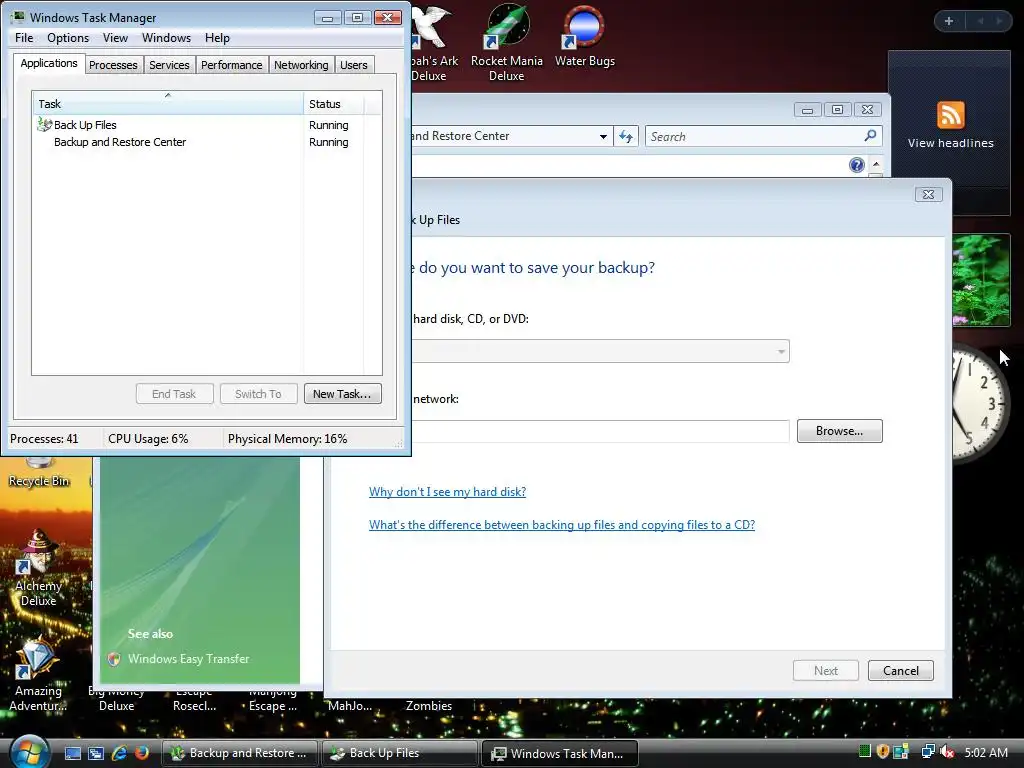Select the Back Up Files task row

click(206, 125)
